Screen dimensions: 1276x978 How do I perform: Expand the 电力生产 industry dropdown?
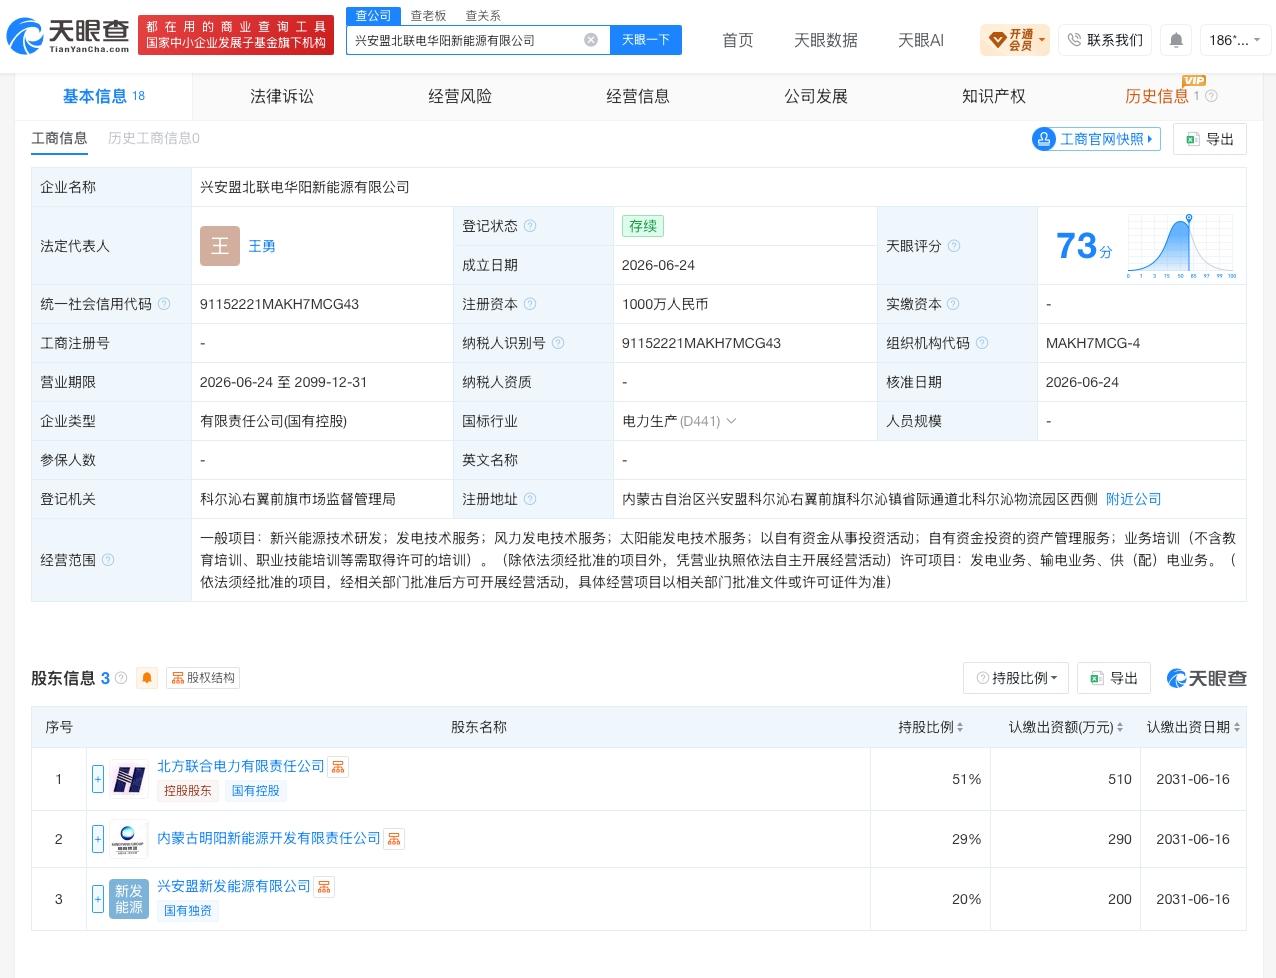click(x=731, y=421)
